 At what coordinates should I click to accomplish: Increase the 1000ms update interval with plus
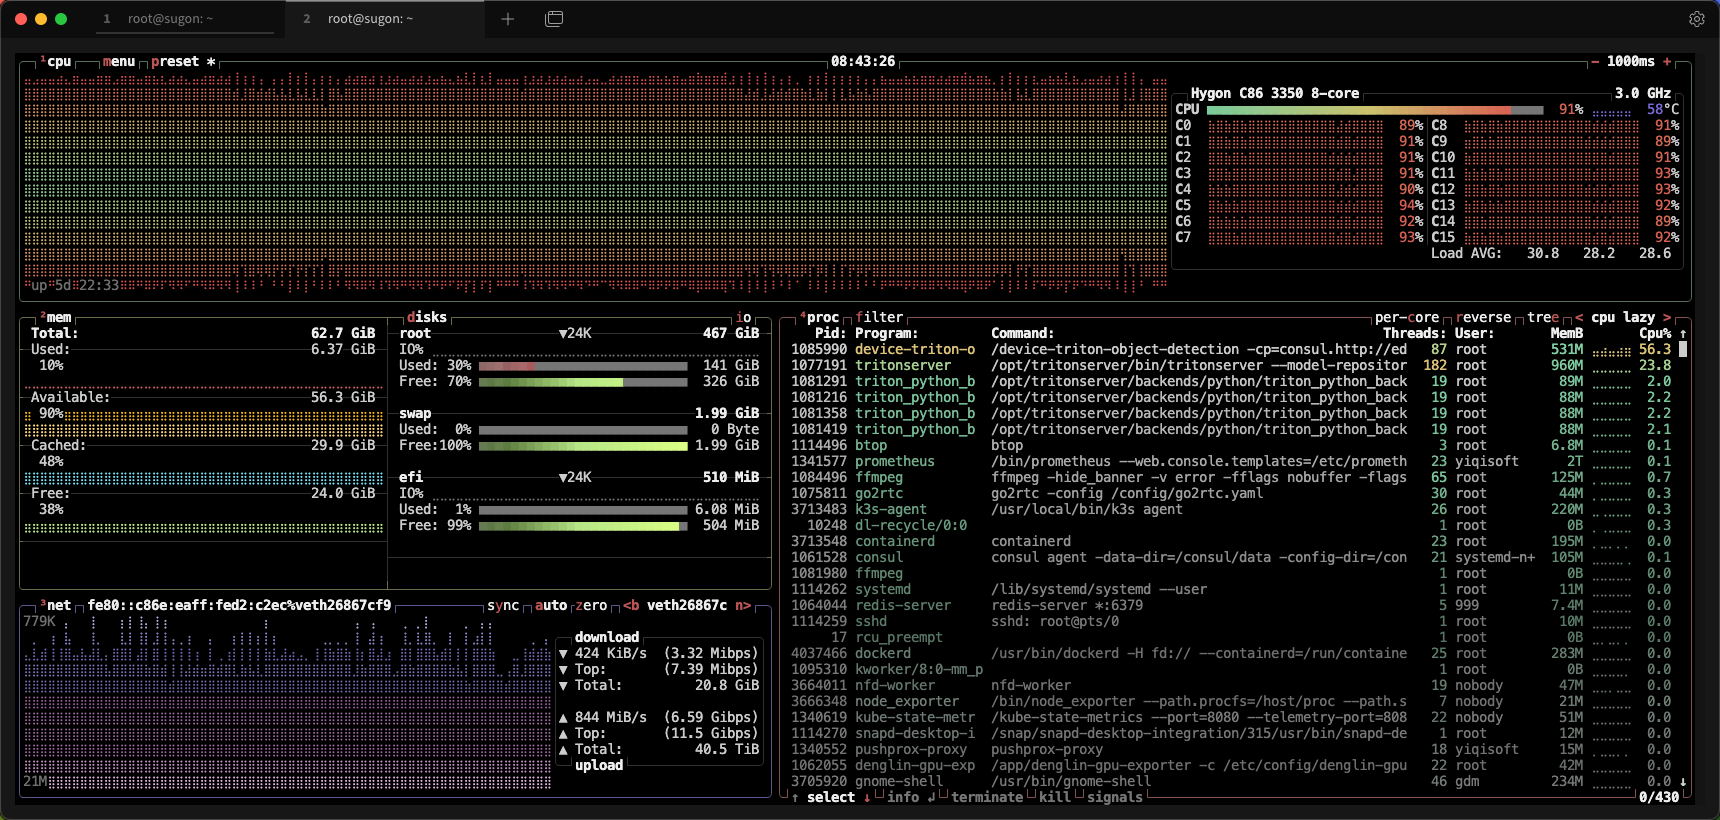click(1667, 62)
